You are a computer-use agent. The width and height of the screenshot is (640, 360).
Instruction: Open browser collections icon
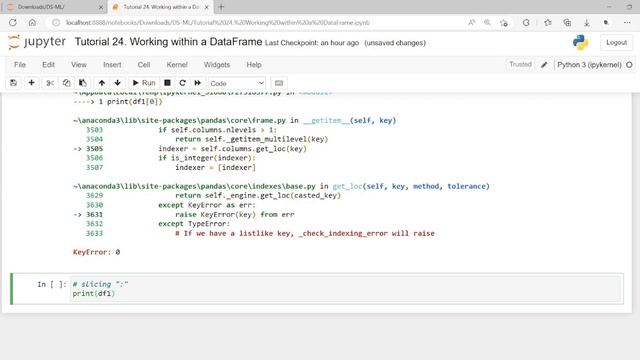567,23
